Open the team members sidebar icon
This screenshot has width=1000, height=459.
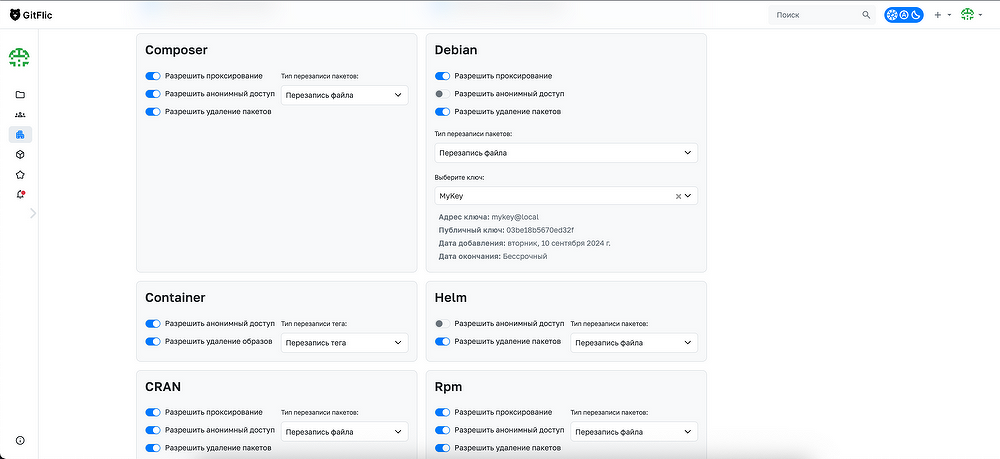20,115
